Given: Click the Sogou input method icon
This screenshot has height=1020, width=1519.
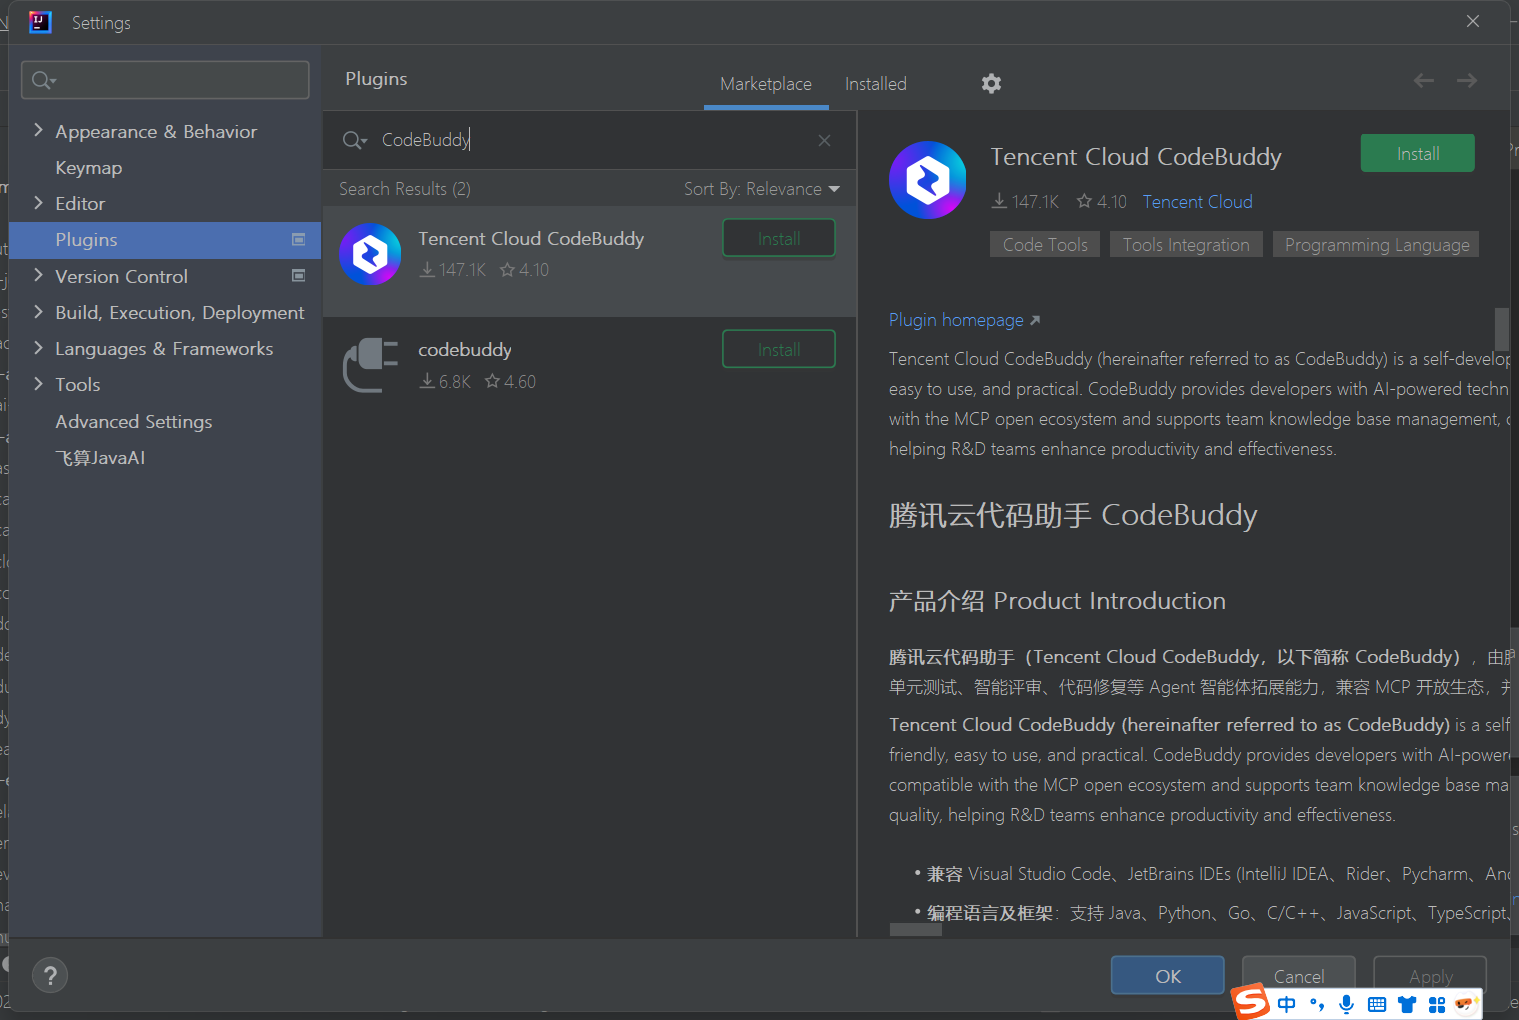Looking at the screenshot, I should click(x=1251, y=1002).
